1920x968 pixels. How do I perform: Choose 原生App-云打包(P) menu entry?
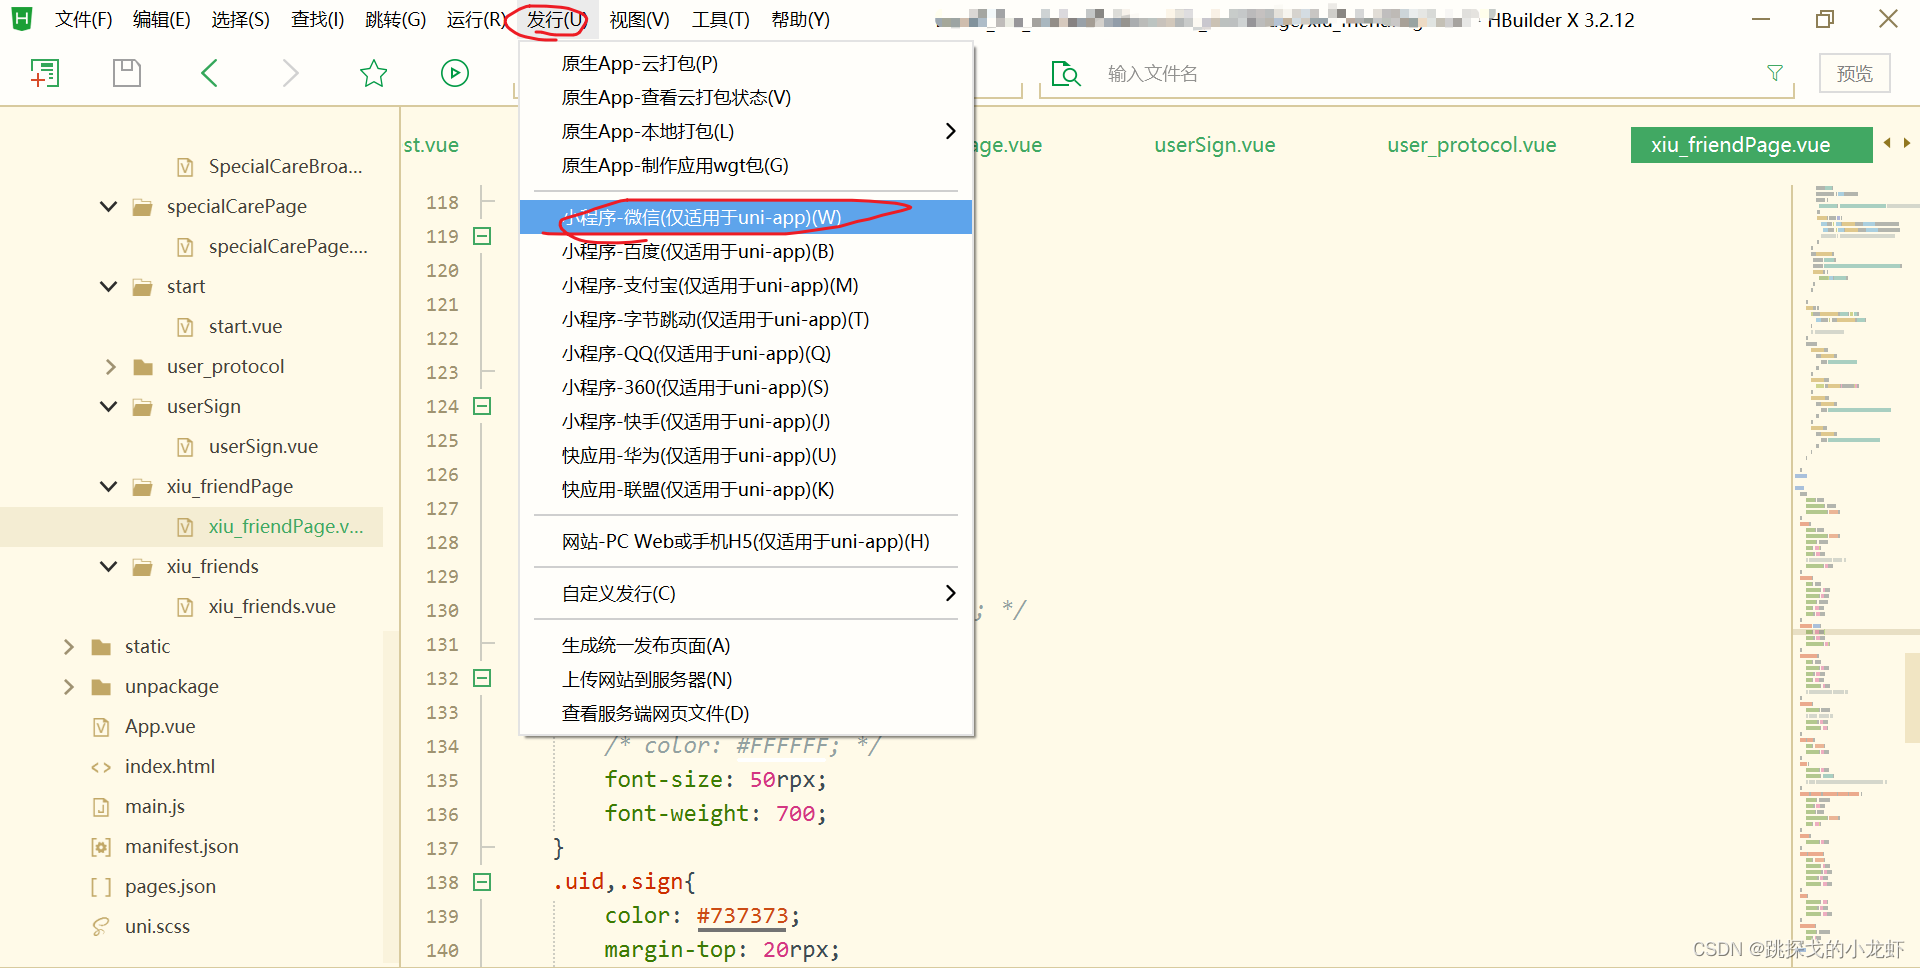pyautogui.click(x=746, y=63)
